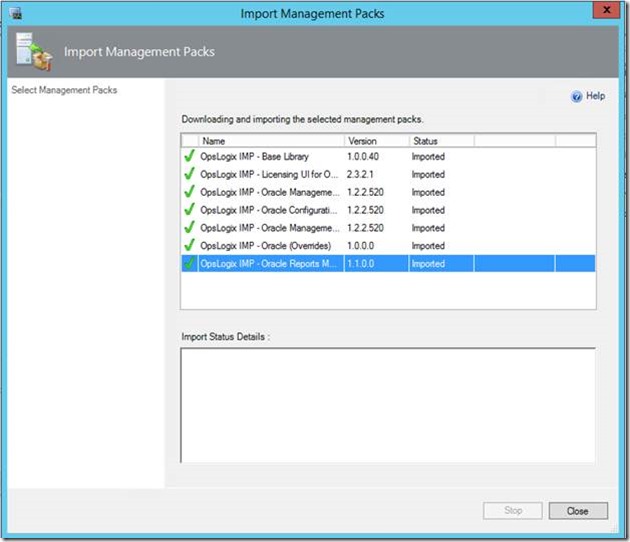This screenshot has width=630, height=542.
Task: Click green checkmark beside Oracle Configuration row
Action: [x=189, y=210]
